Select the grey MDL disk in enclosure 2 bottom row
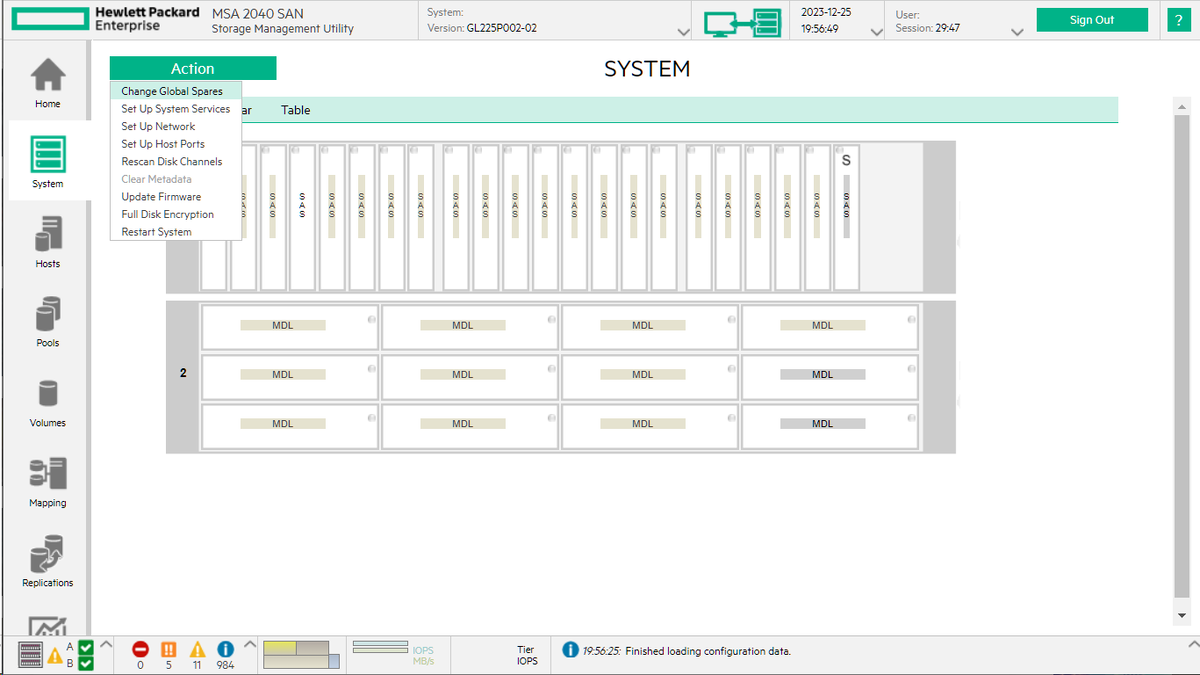Viewport: 1200px width, 675px height. 829,427
